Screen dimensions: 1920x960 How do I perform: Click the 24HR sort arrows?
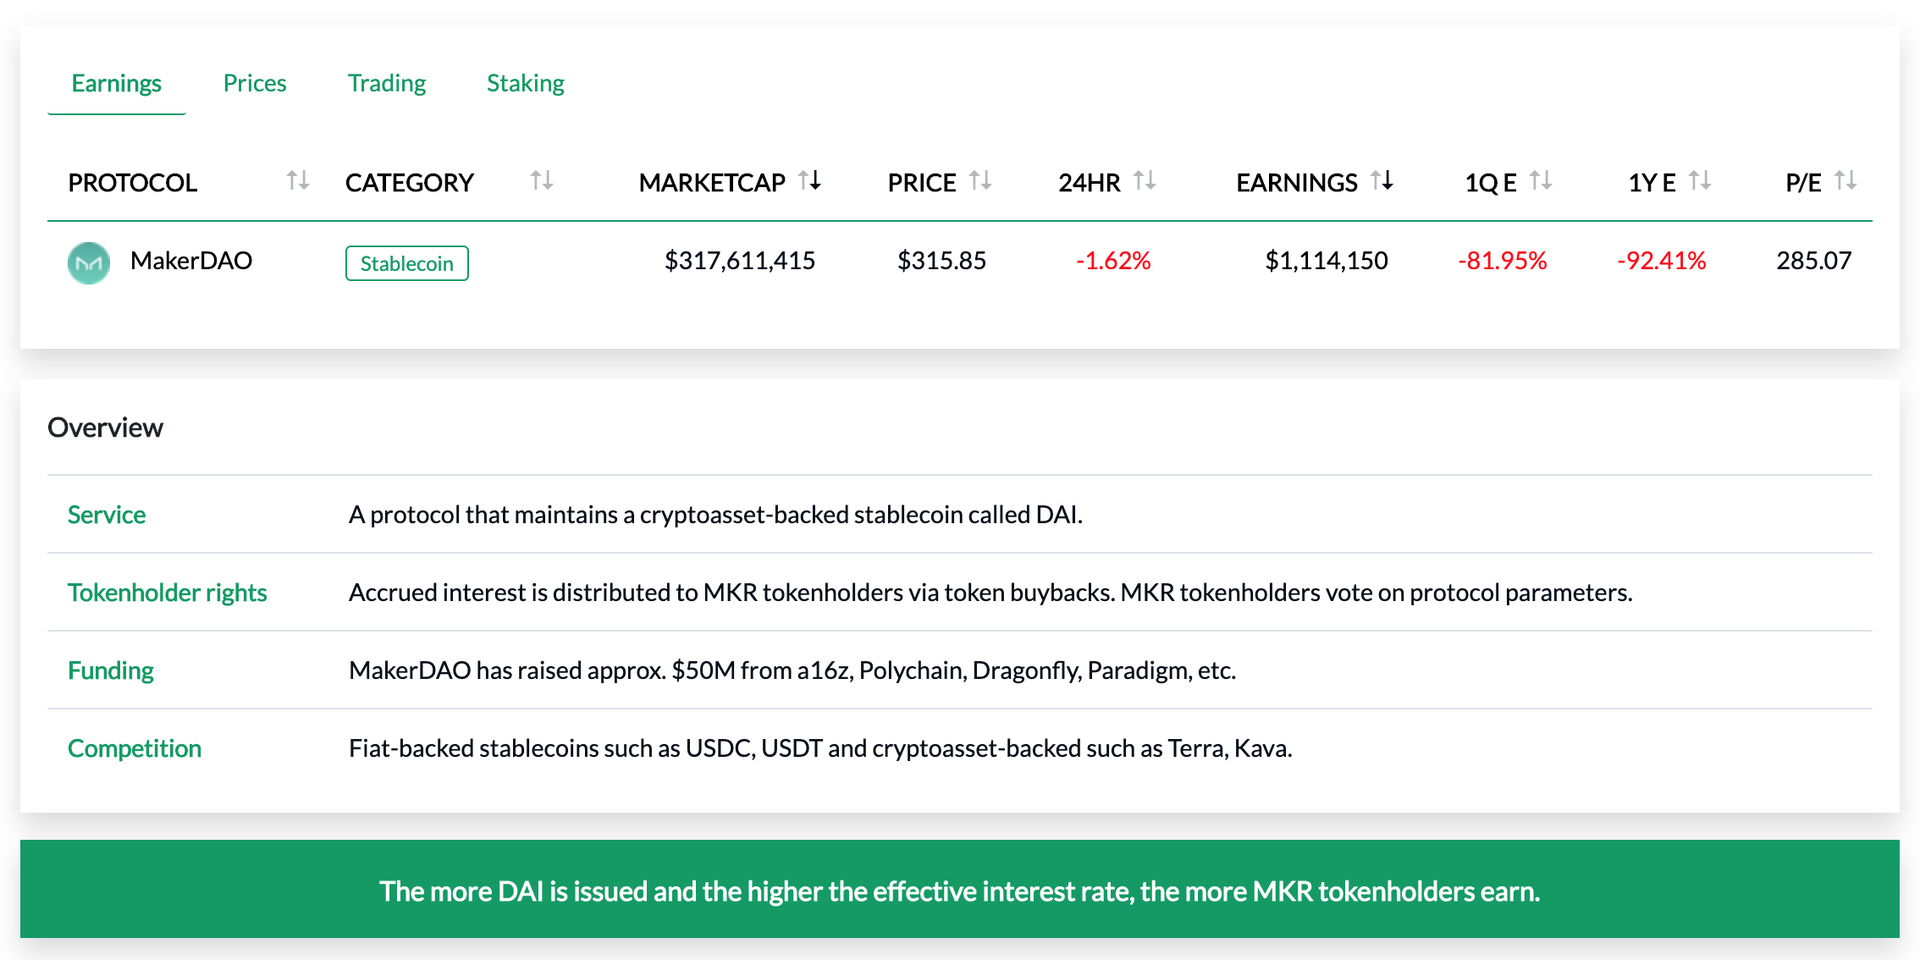click(1145, 181)
